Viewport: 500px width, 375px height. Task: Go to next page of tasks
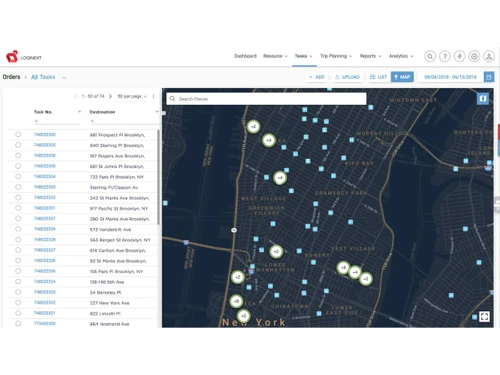(110, 96)
